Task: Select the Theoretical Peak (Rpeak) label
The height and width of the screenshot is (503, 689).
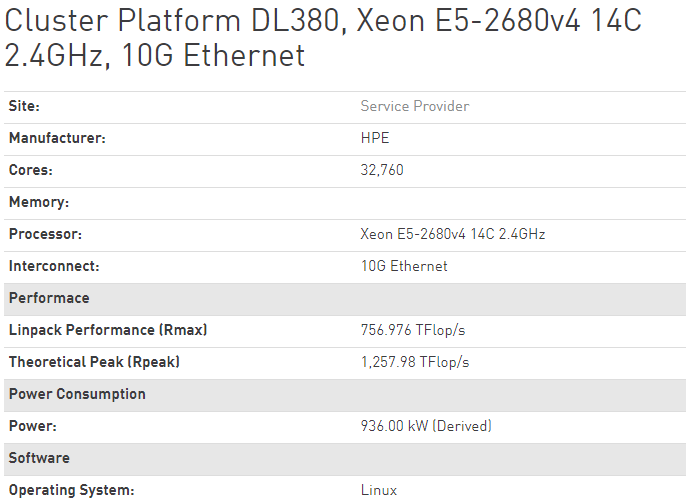Action: (x=94, y=362)
